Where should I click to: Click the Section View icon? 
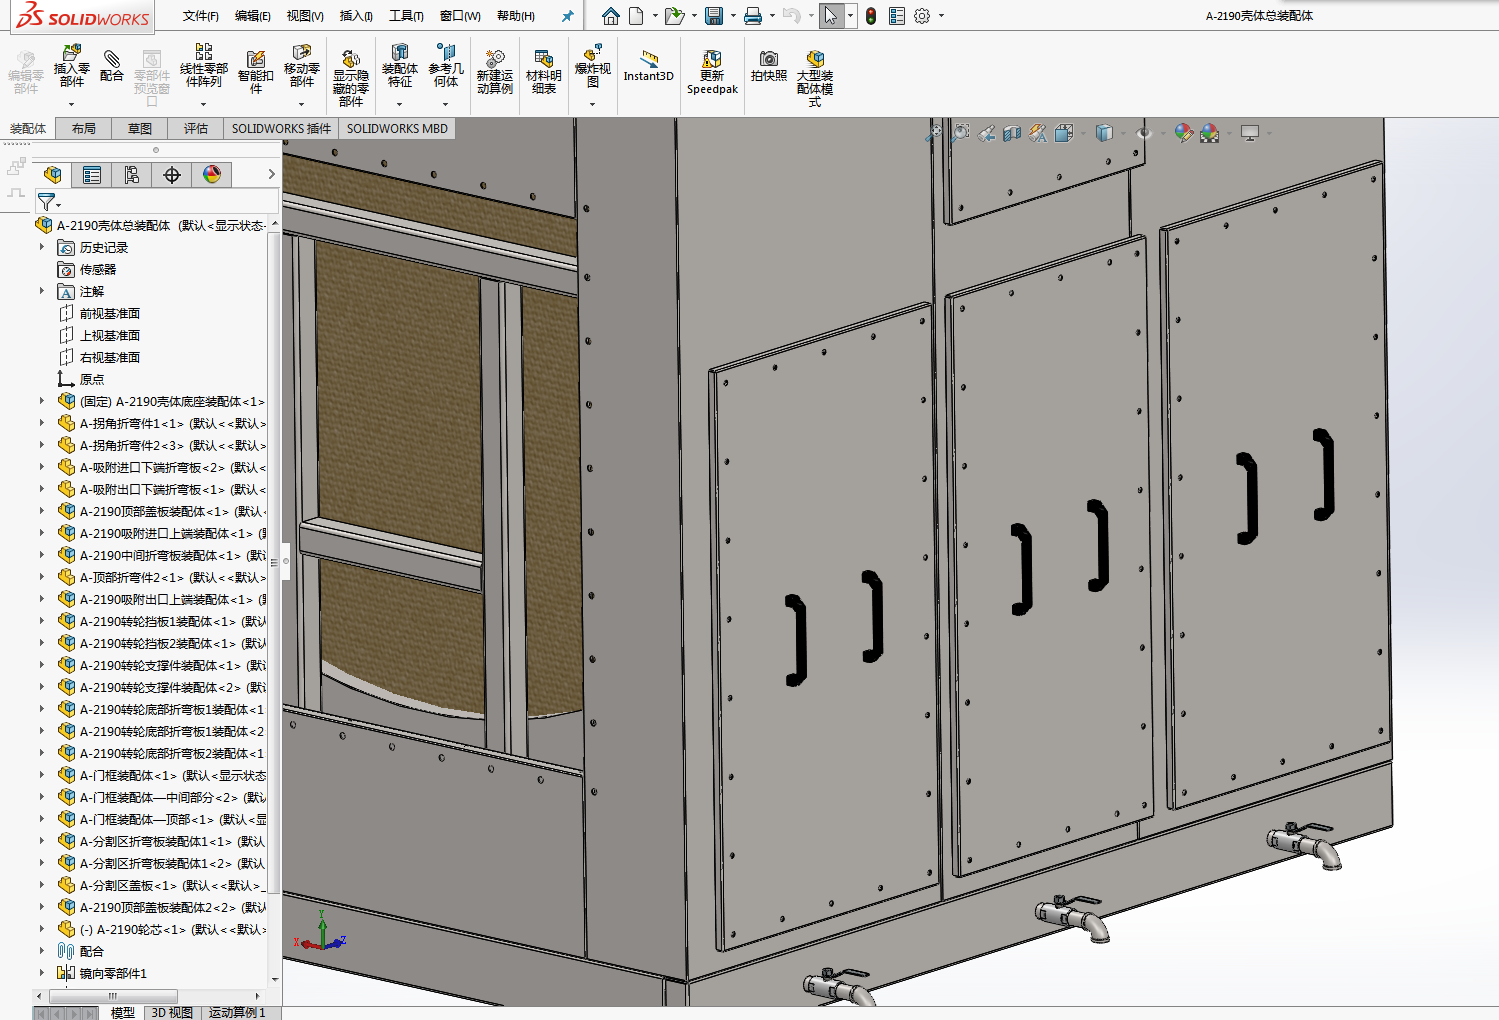pos(1012,133)
